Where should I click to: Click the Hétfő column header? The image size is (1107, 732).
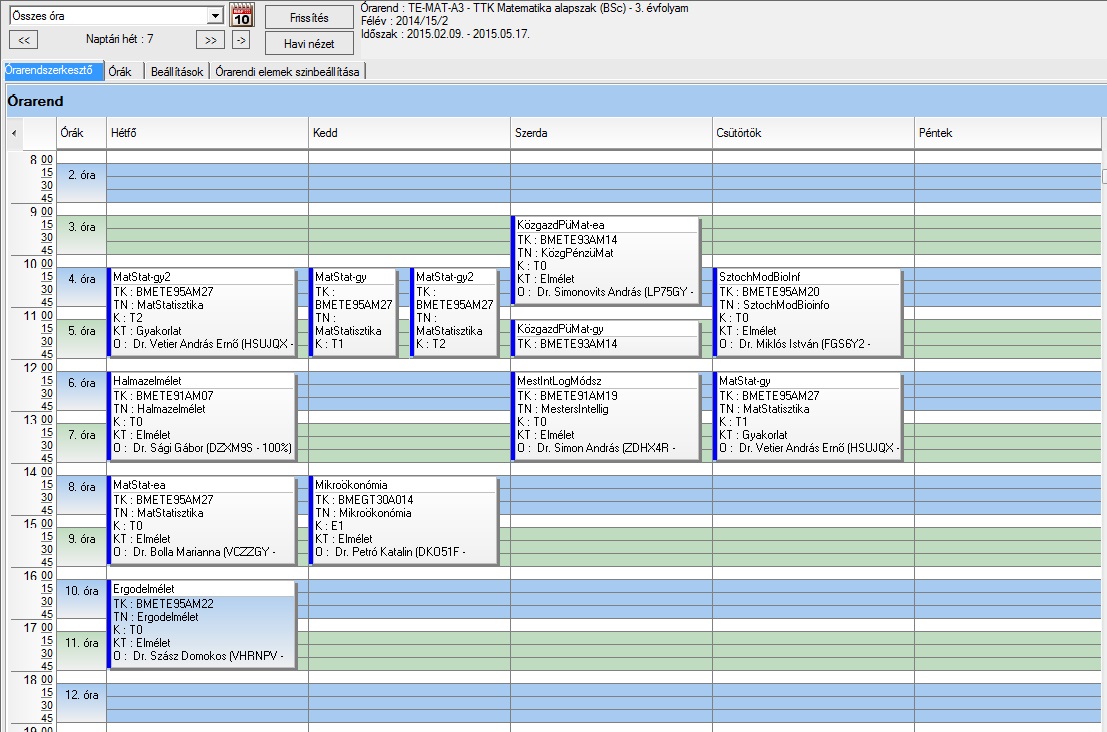(x=208, y=133)
